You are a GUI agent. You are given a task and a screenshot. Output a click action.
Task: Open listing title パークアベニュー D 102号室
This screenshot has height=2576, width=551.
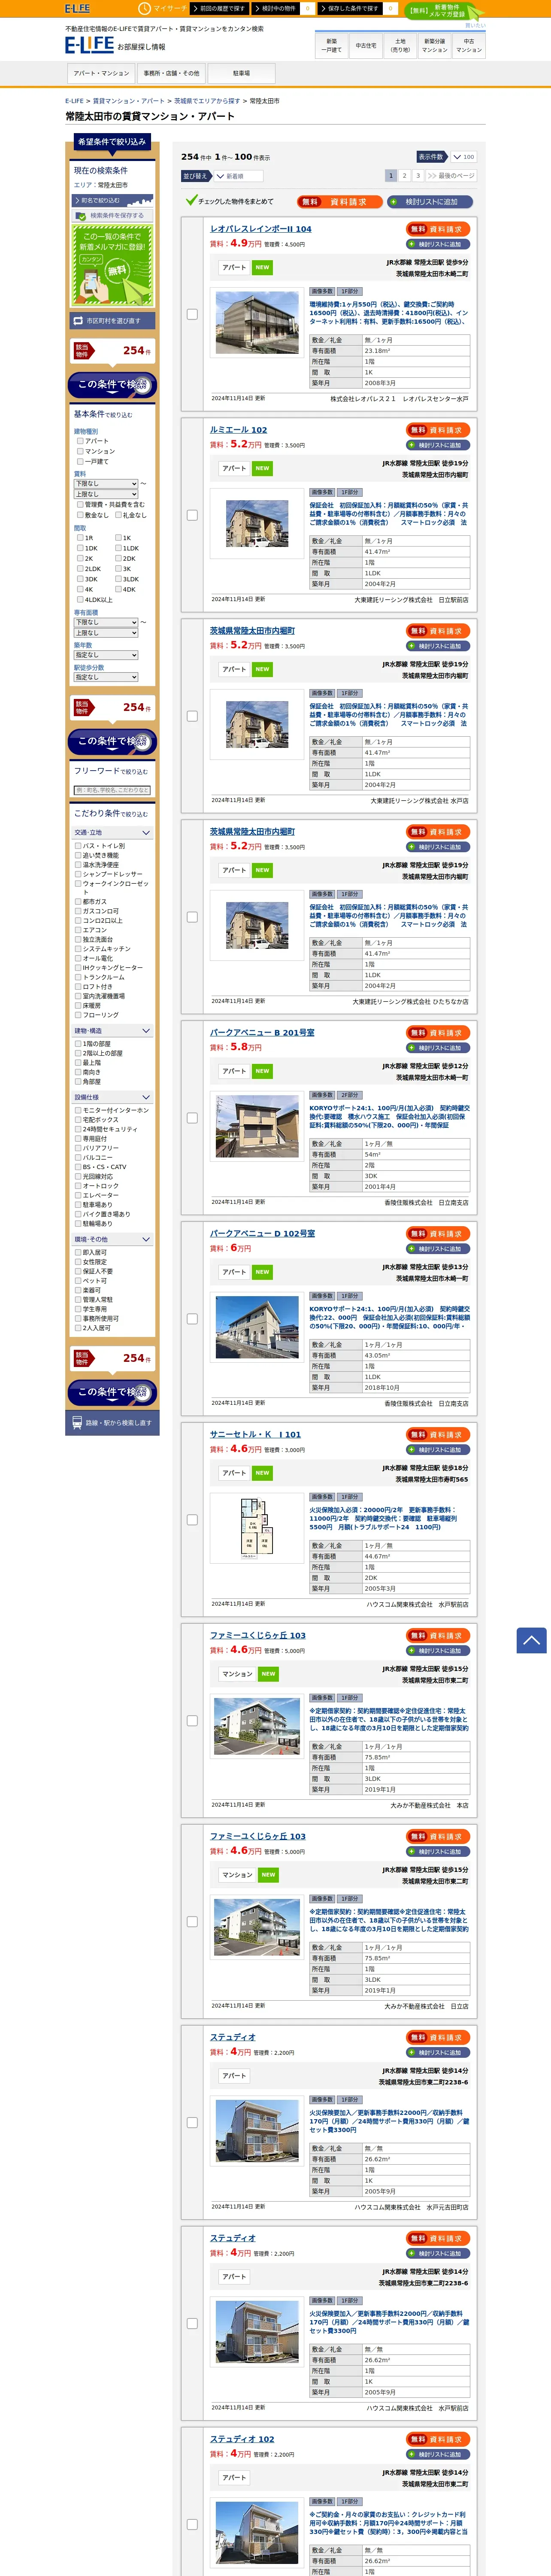pos(262,1234)
